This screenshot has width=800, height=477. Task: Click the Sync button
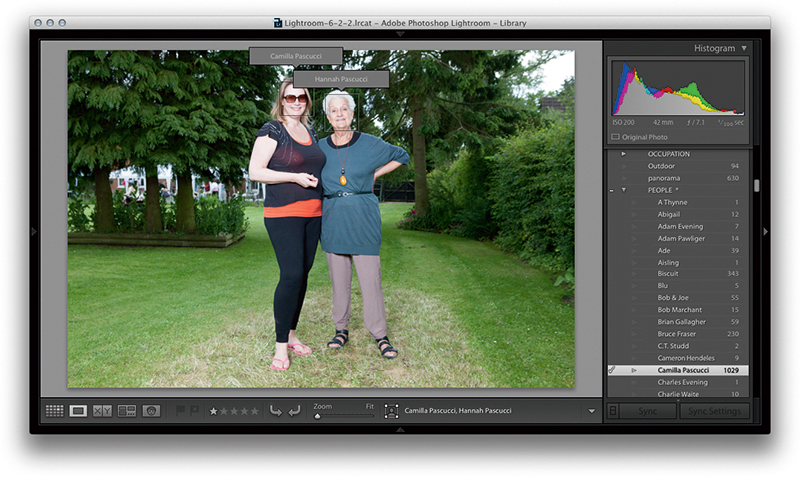[648, 411]
